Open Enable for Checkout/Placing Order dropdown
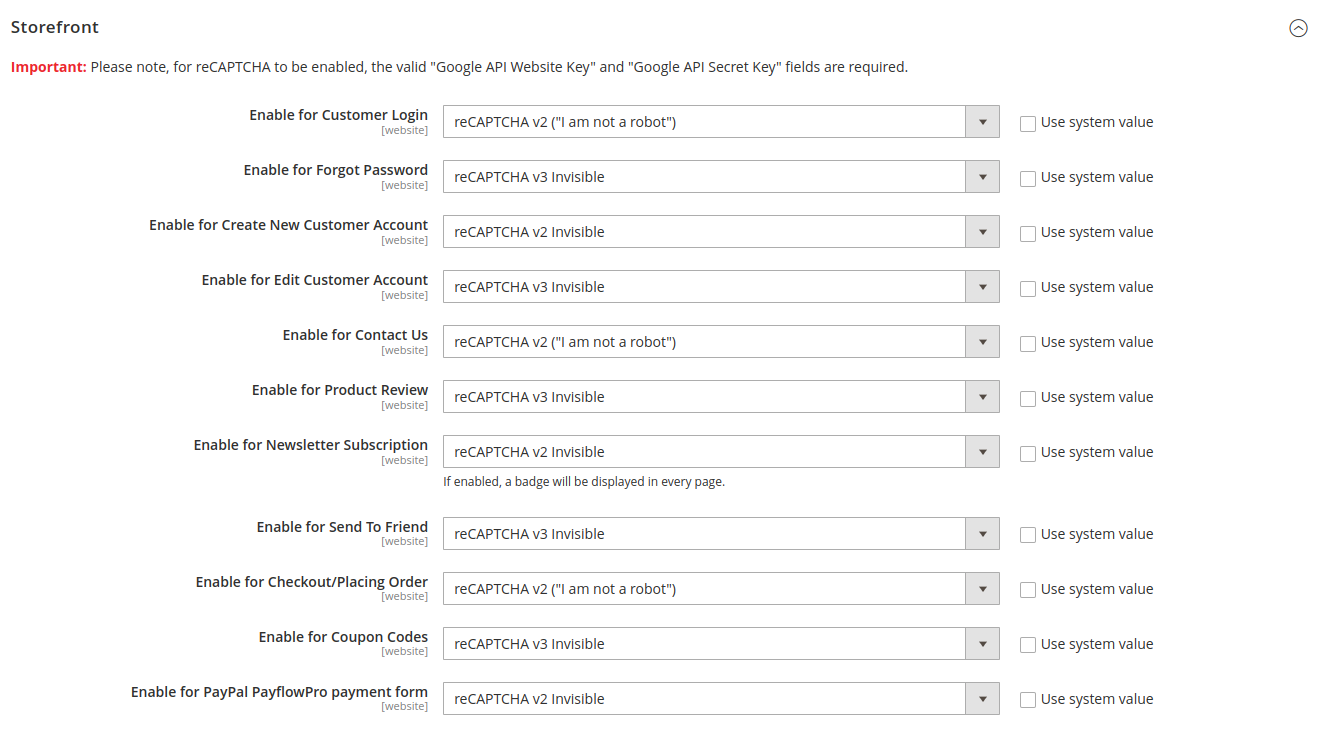 pos(721,589)
